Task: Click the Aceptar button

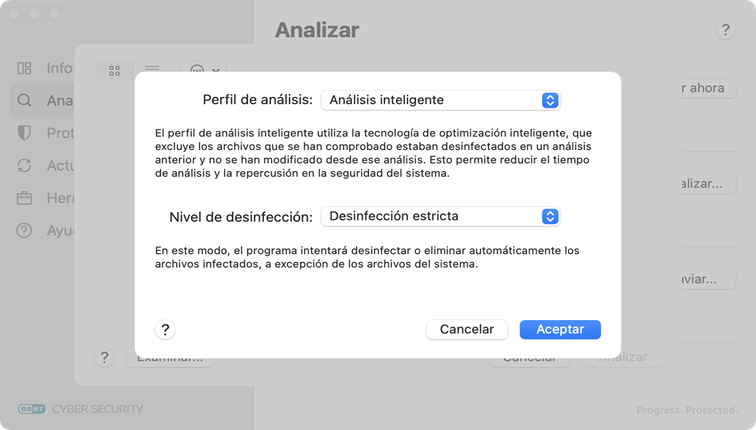Action: click(x=560, y=329)
